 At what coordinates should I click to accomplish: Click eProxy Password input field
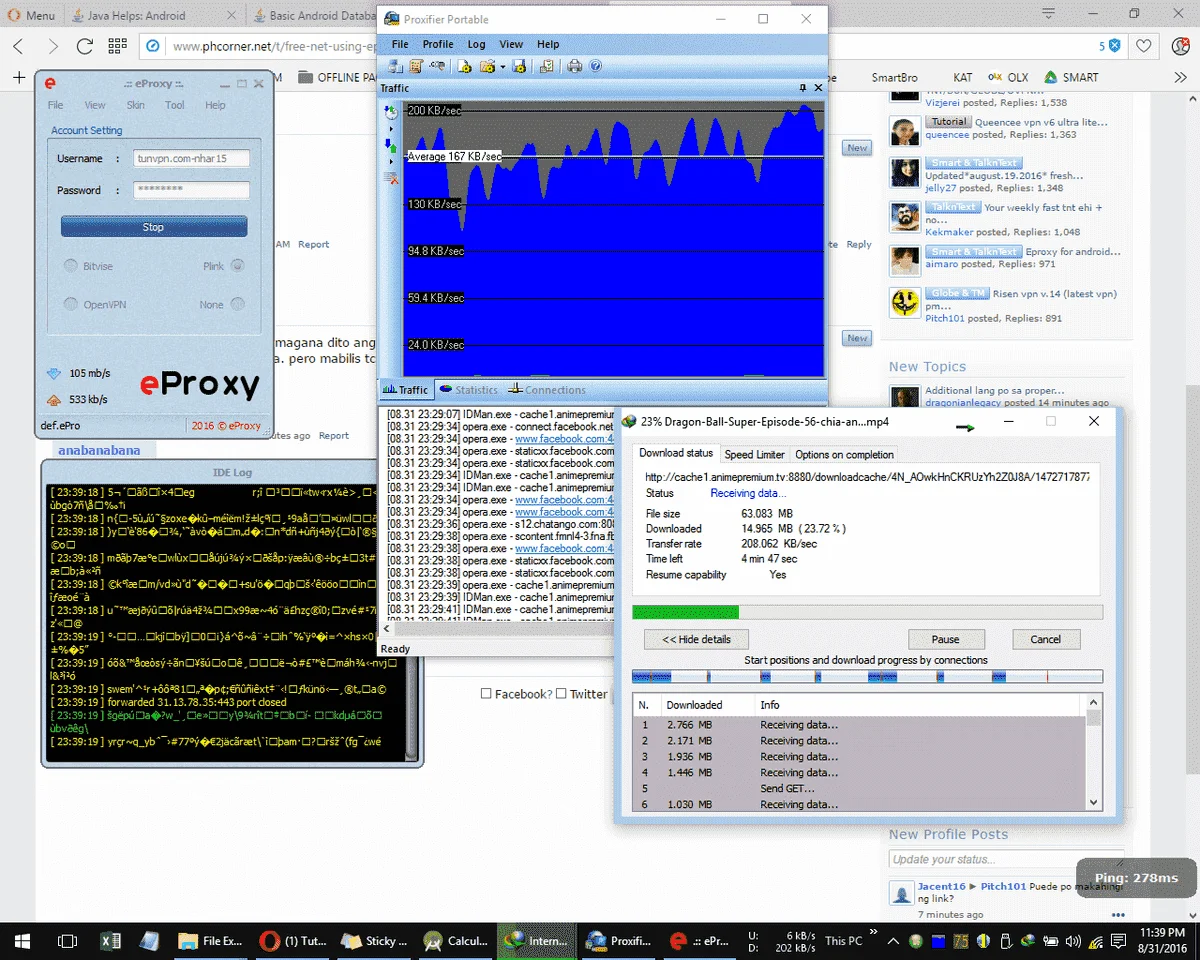191,191
